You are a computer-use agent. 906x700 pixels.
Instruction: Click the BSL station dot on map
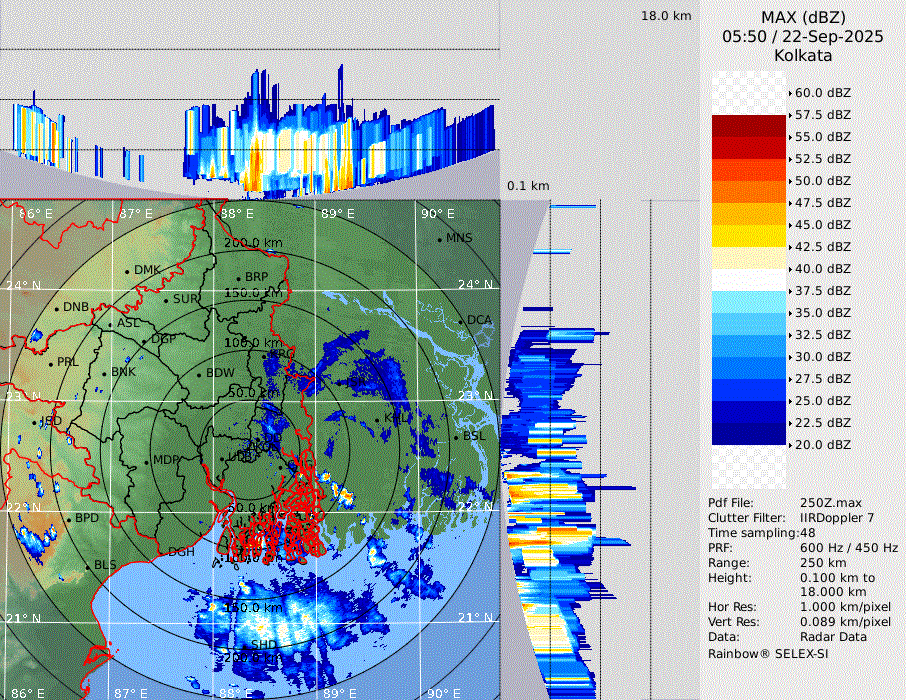pos(456,438)
